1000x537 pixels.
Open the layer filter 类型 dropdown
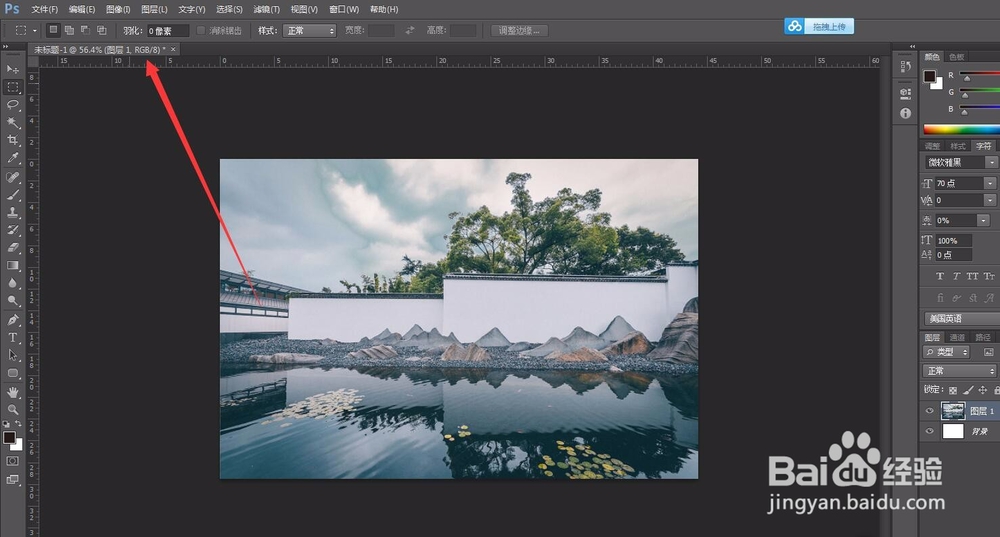click(x=946, y=352)
